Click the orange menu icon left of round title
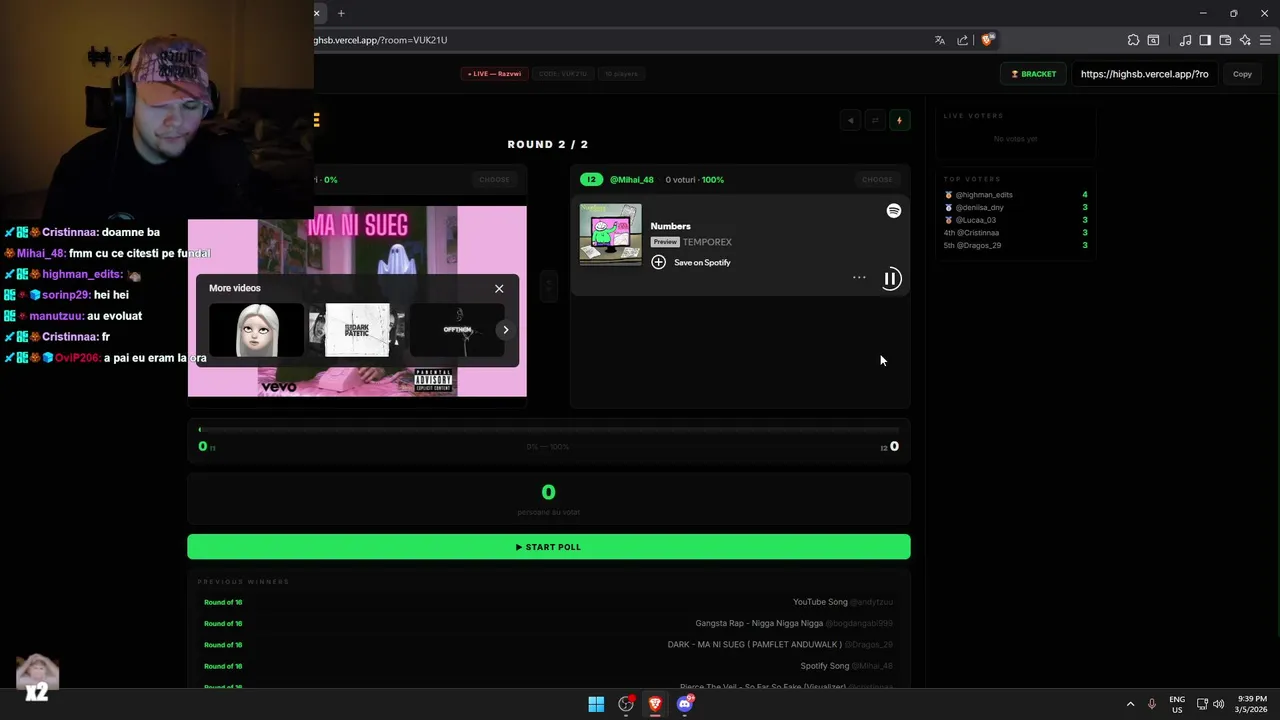 (x=317, y=120)
